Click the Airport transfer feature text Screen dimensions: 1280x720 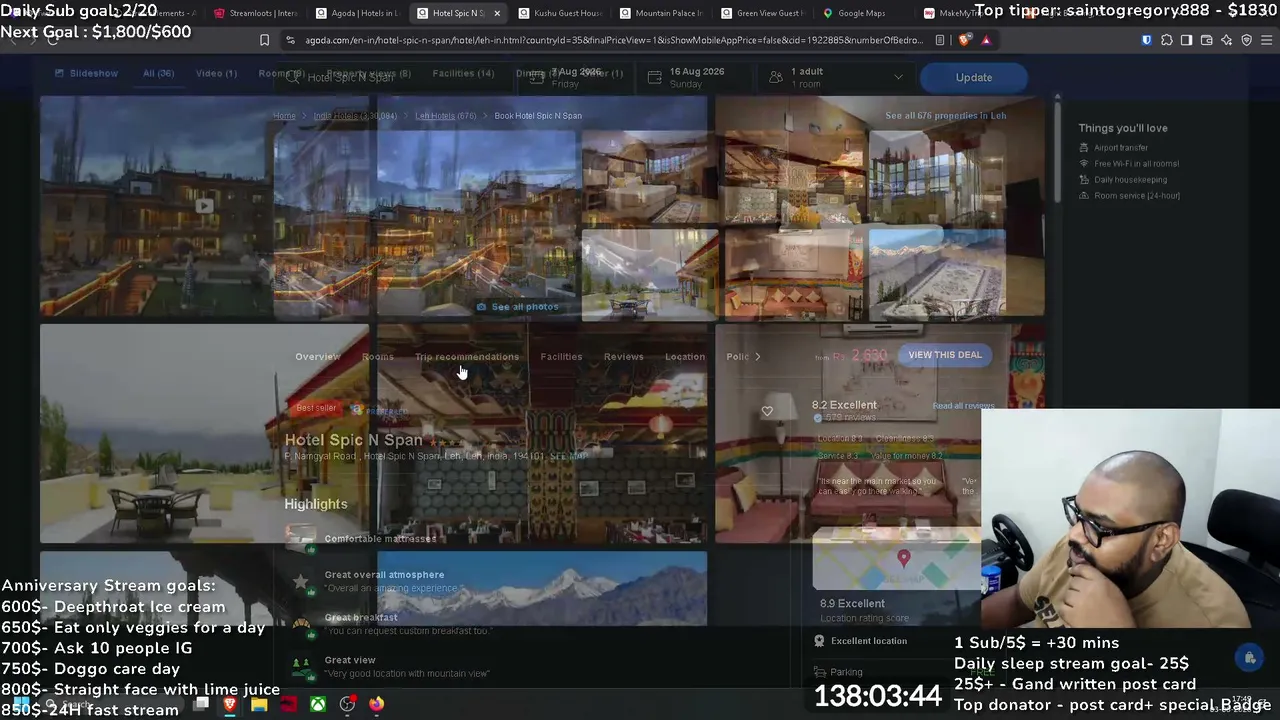click(1121, 148)
